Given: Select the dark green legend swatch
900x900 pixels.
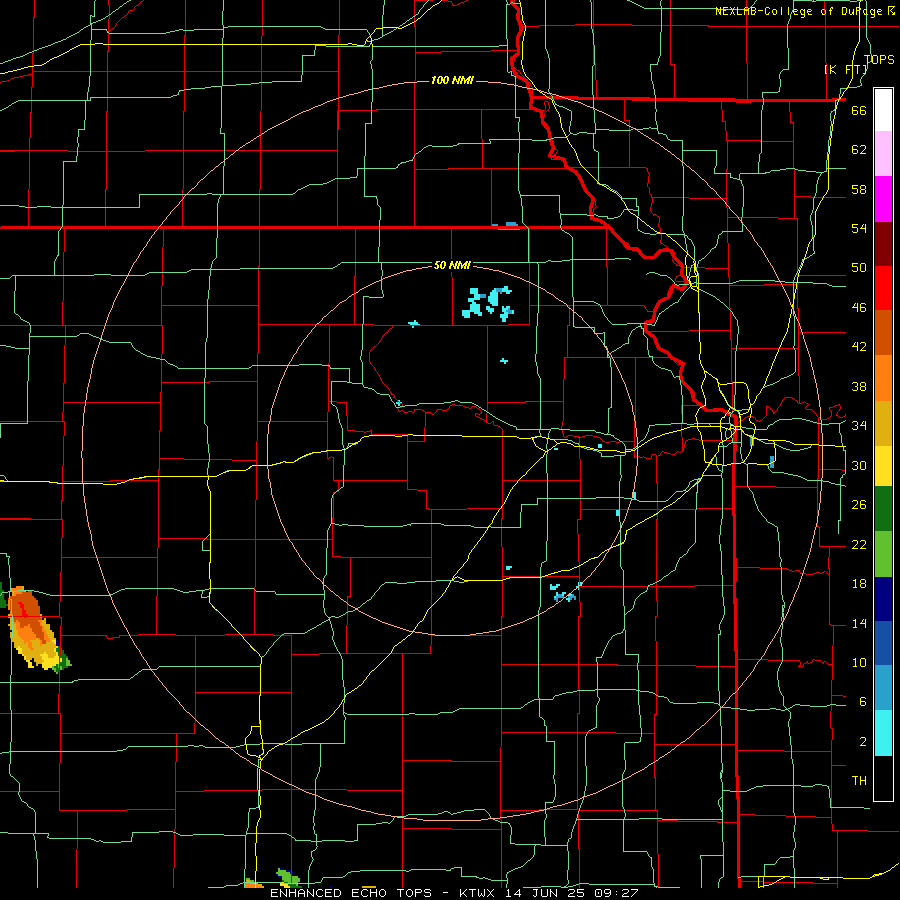Looking at the screenshot, I should [x=883, y=509].
